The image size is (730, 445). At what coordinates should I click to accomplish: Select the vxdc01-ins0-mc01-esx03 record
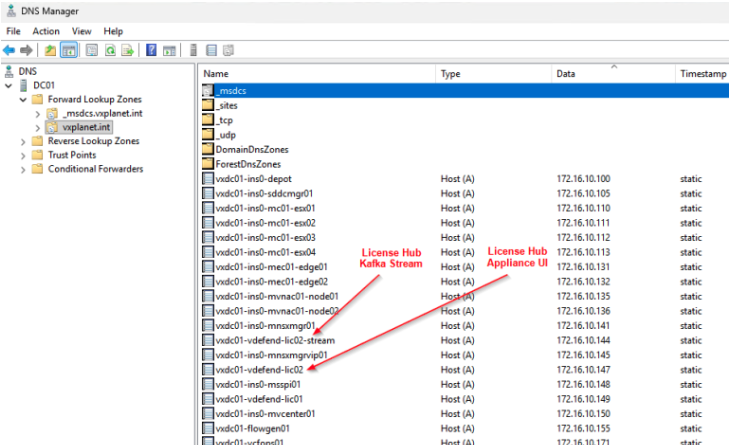(265, 237)
